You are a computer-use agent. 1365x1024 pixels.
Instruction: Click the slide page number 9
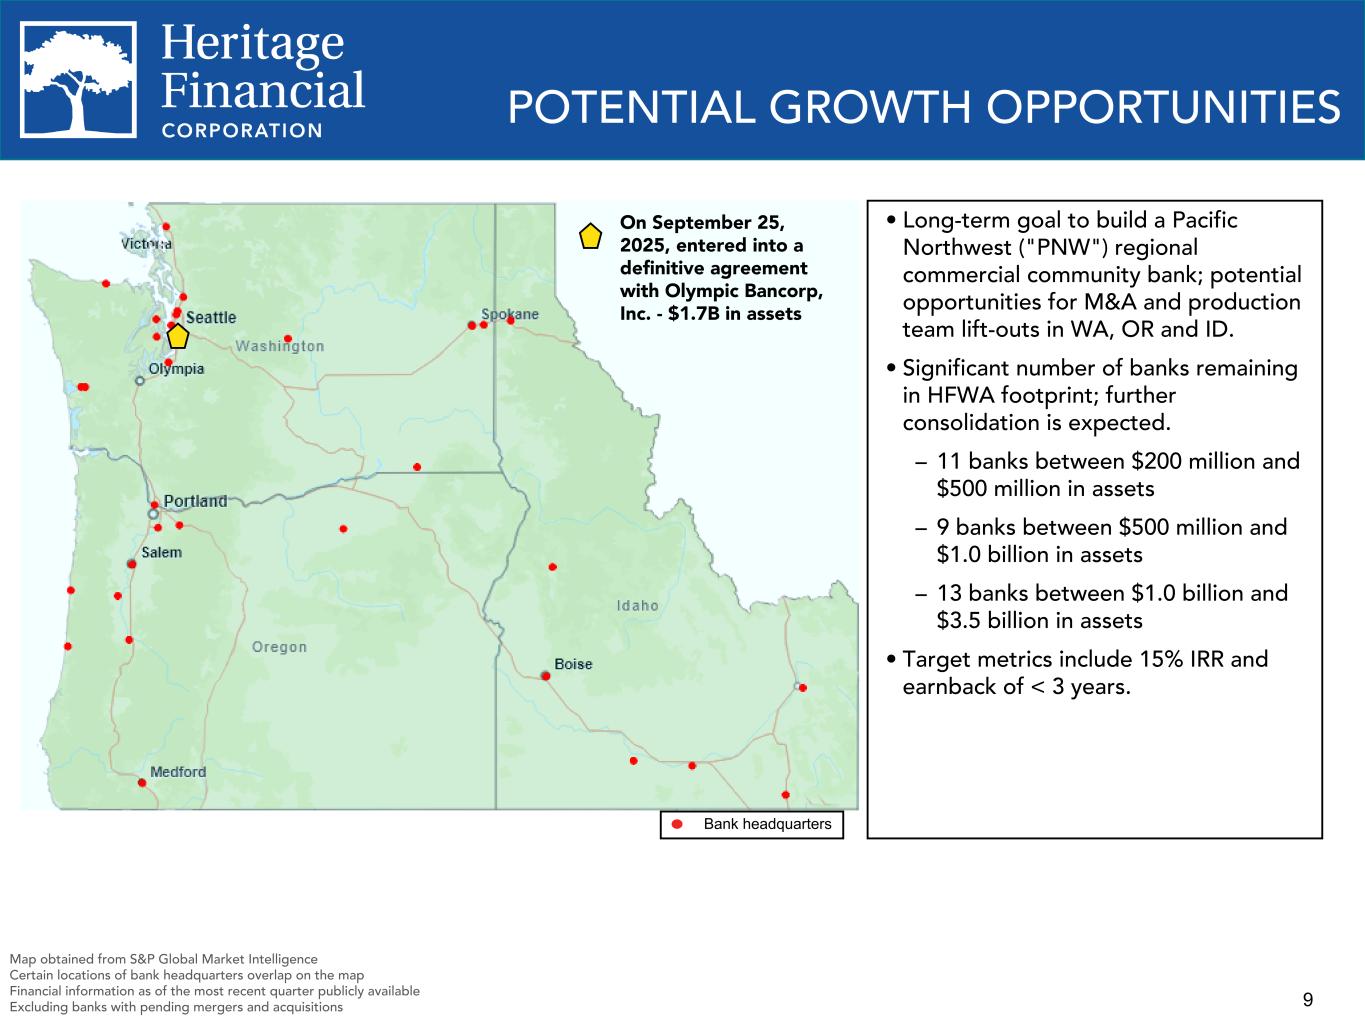1308,999
